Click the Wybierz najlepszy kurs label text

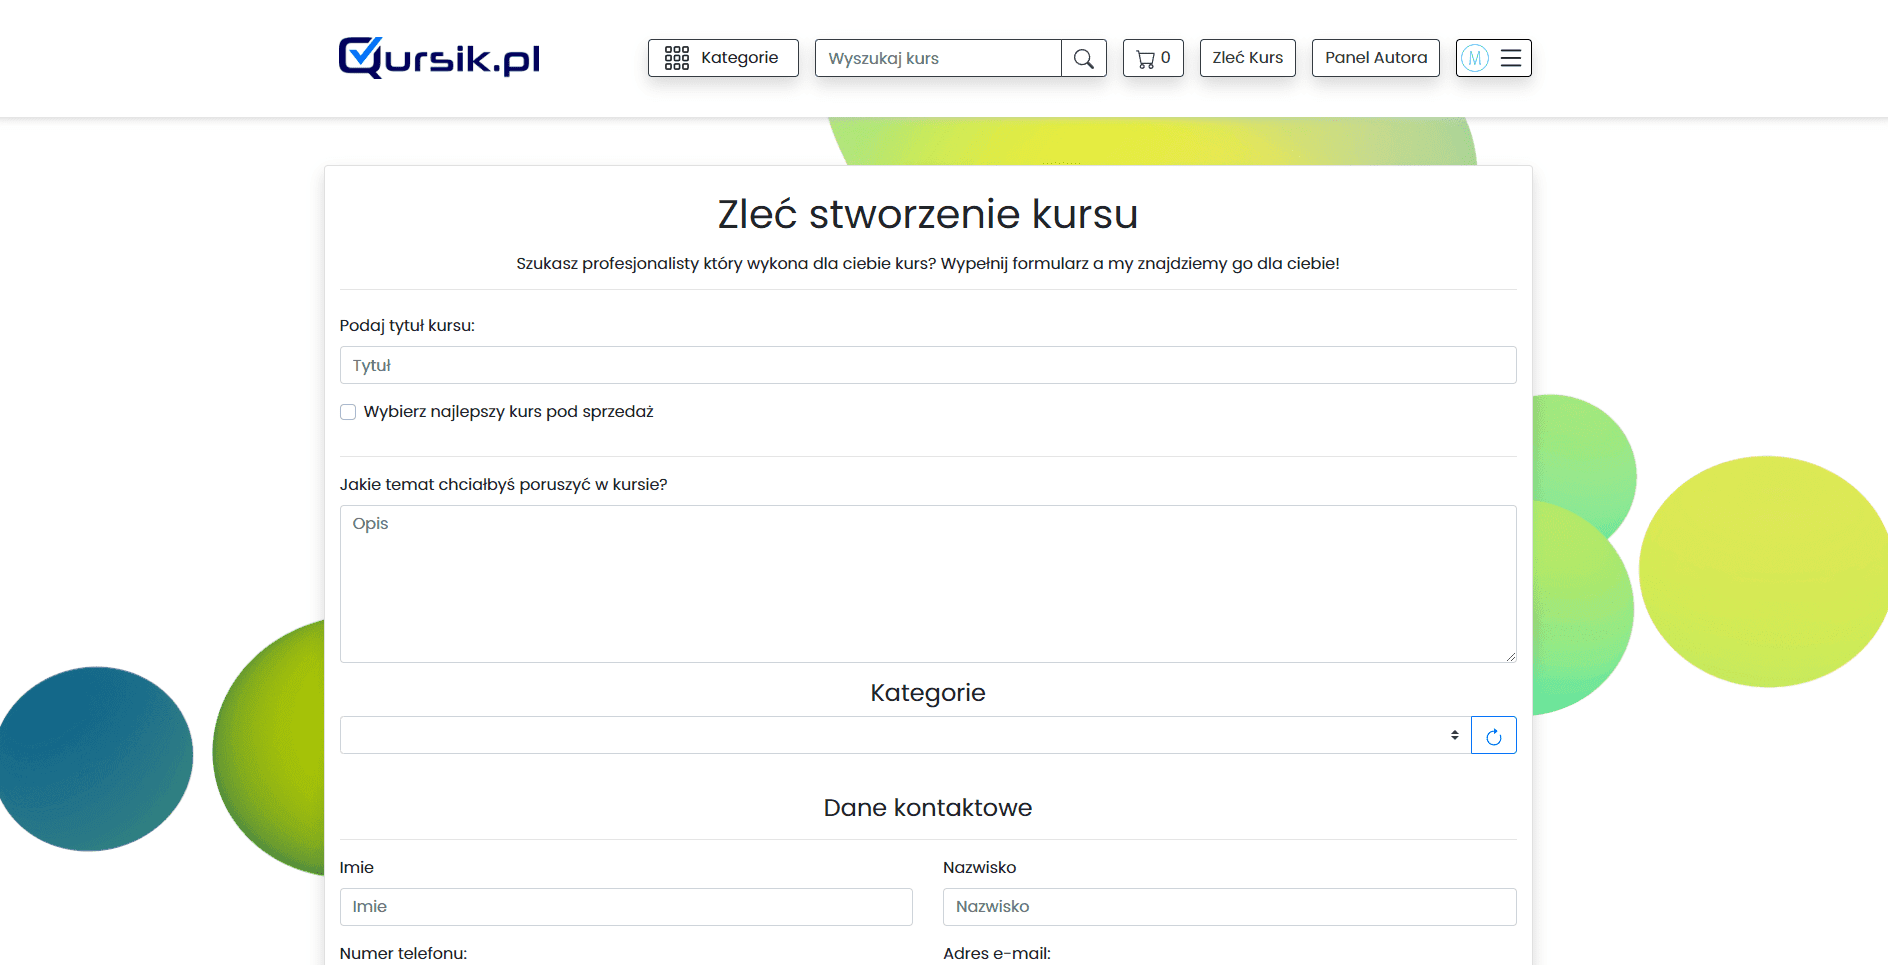click(508, 412)
